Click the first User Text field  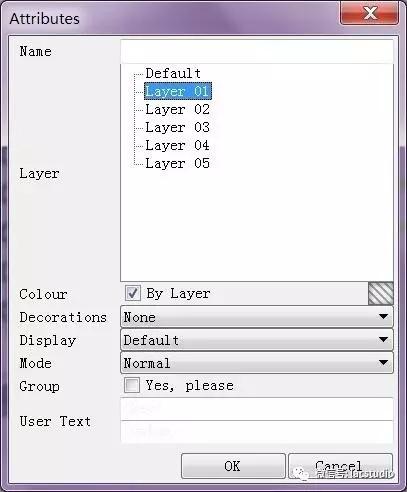click(257, 409)
